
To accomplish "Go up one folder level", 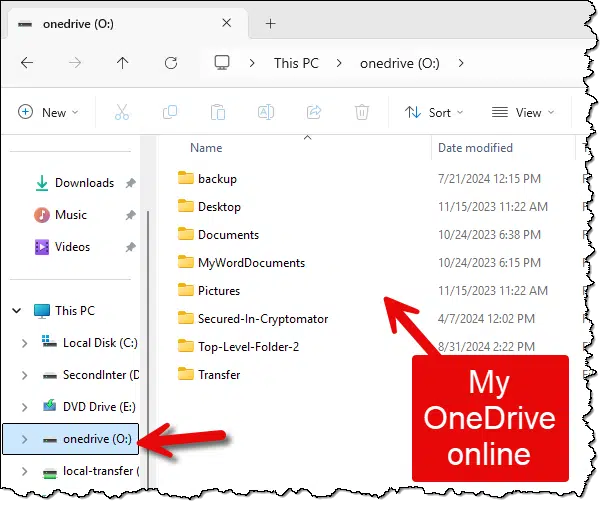I will 123,63.
